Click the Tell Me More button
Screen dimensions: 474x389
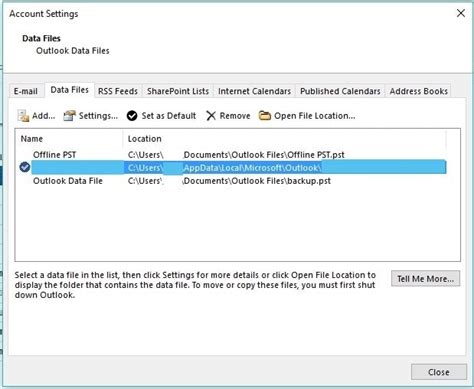[425, 279]
